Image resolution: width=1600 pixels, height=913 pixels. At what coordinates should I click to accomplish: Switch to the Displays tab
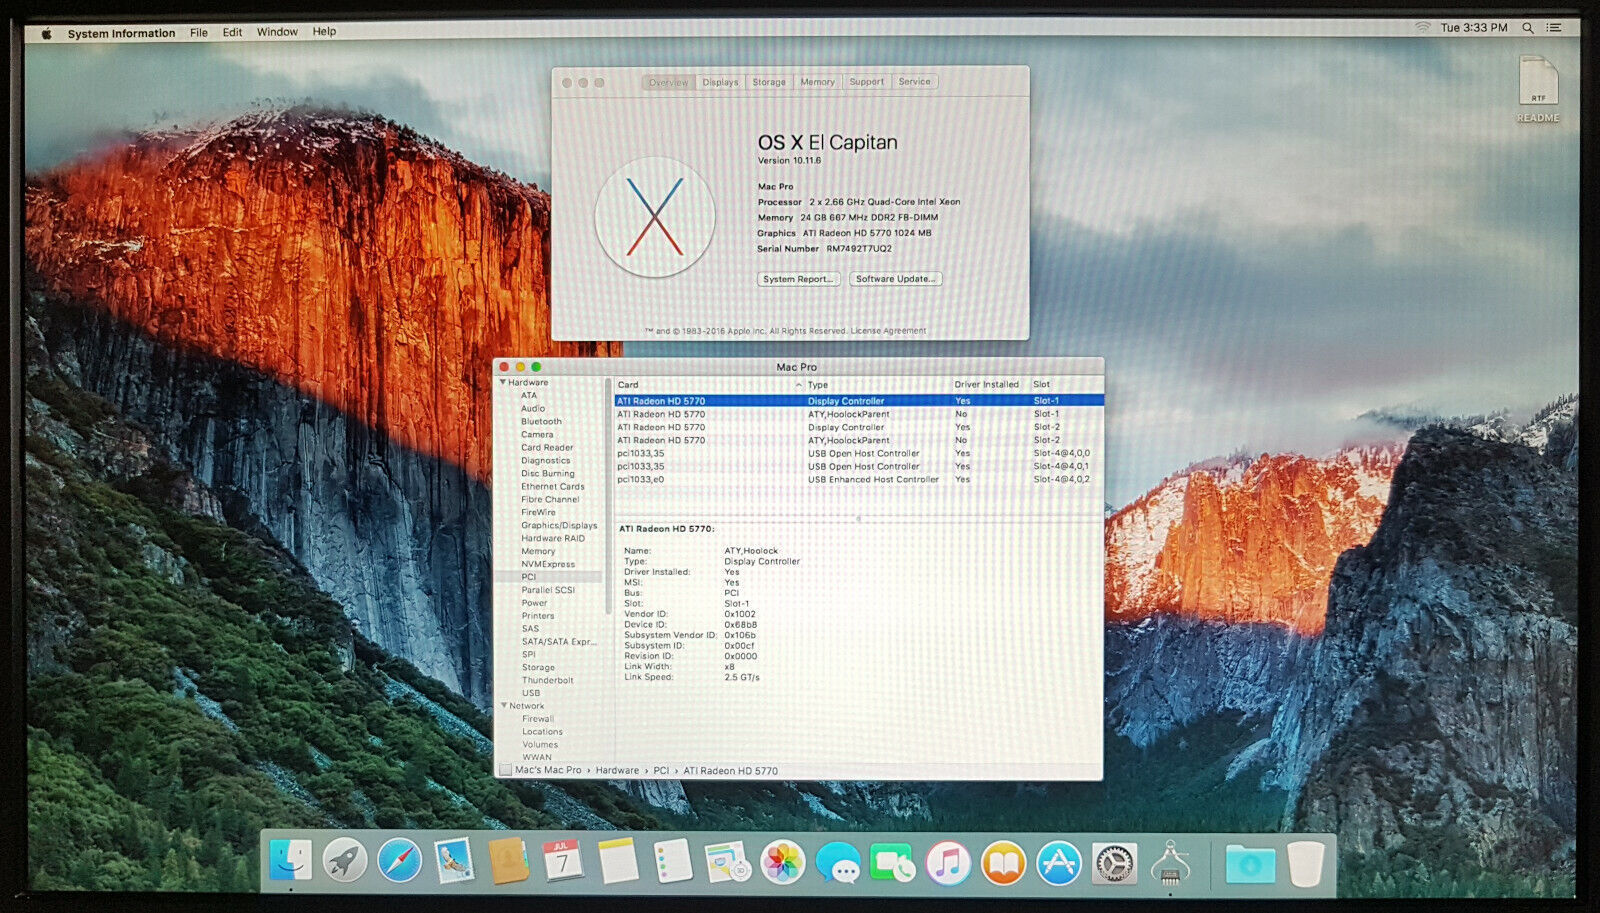coord(720,82)
